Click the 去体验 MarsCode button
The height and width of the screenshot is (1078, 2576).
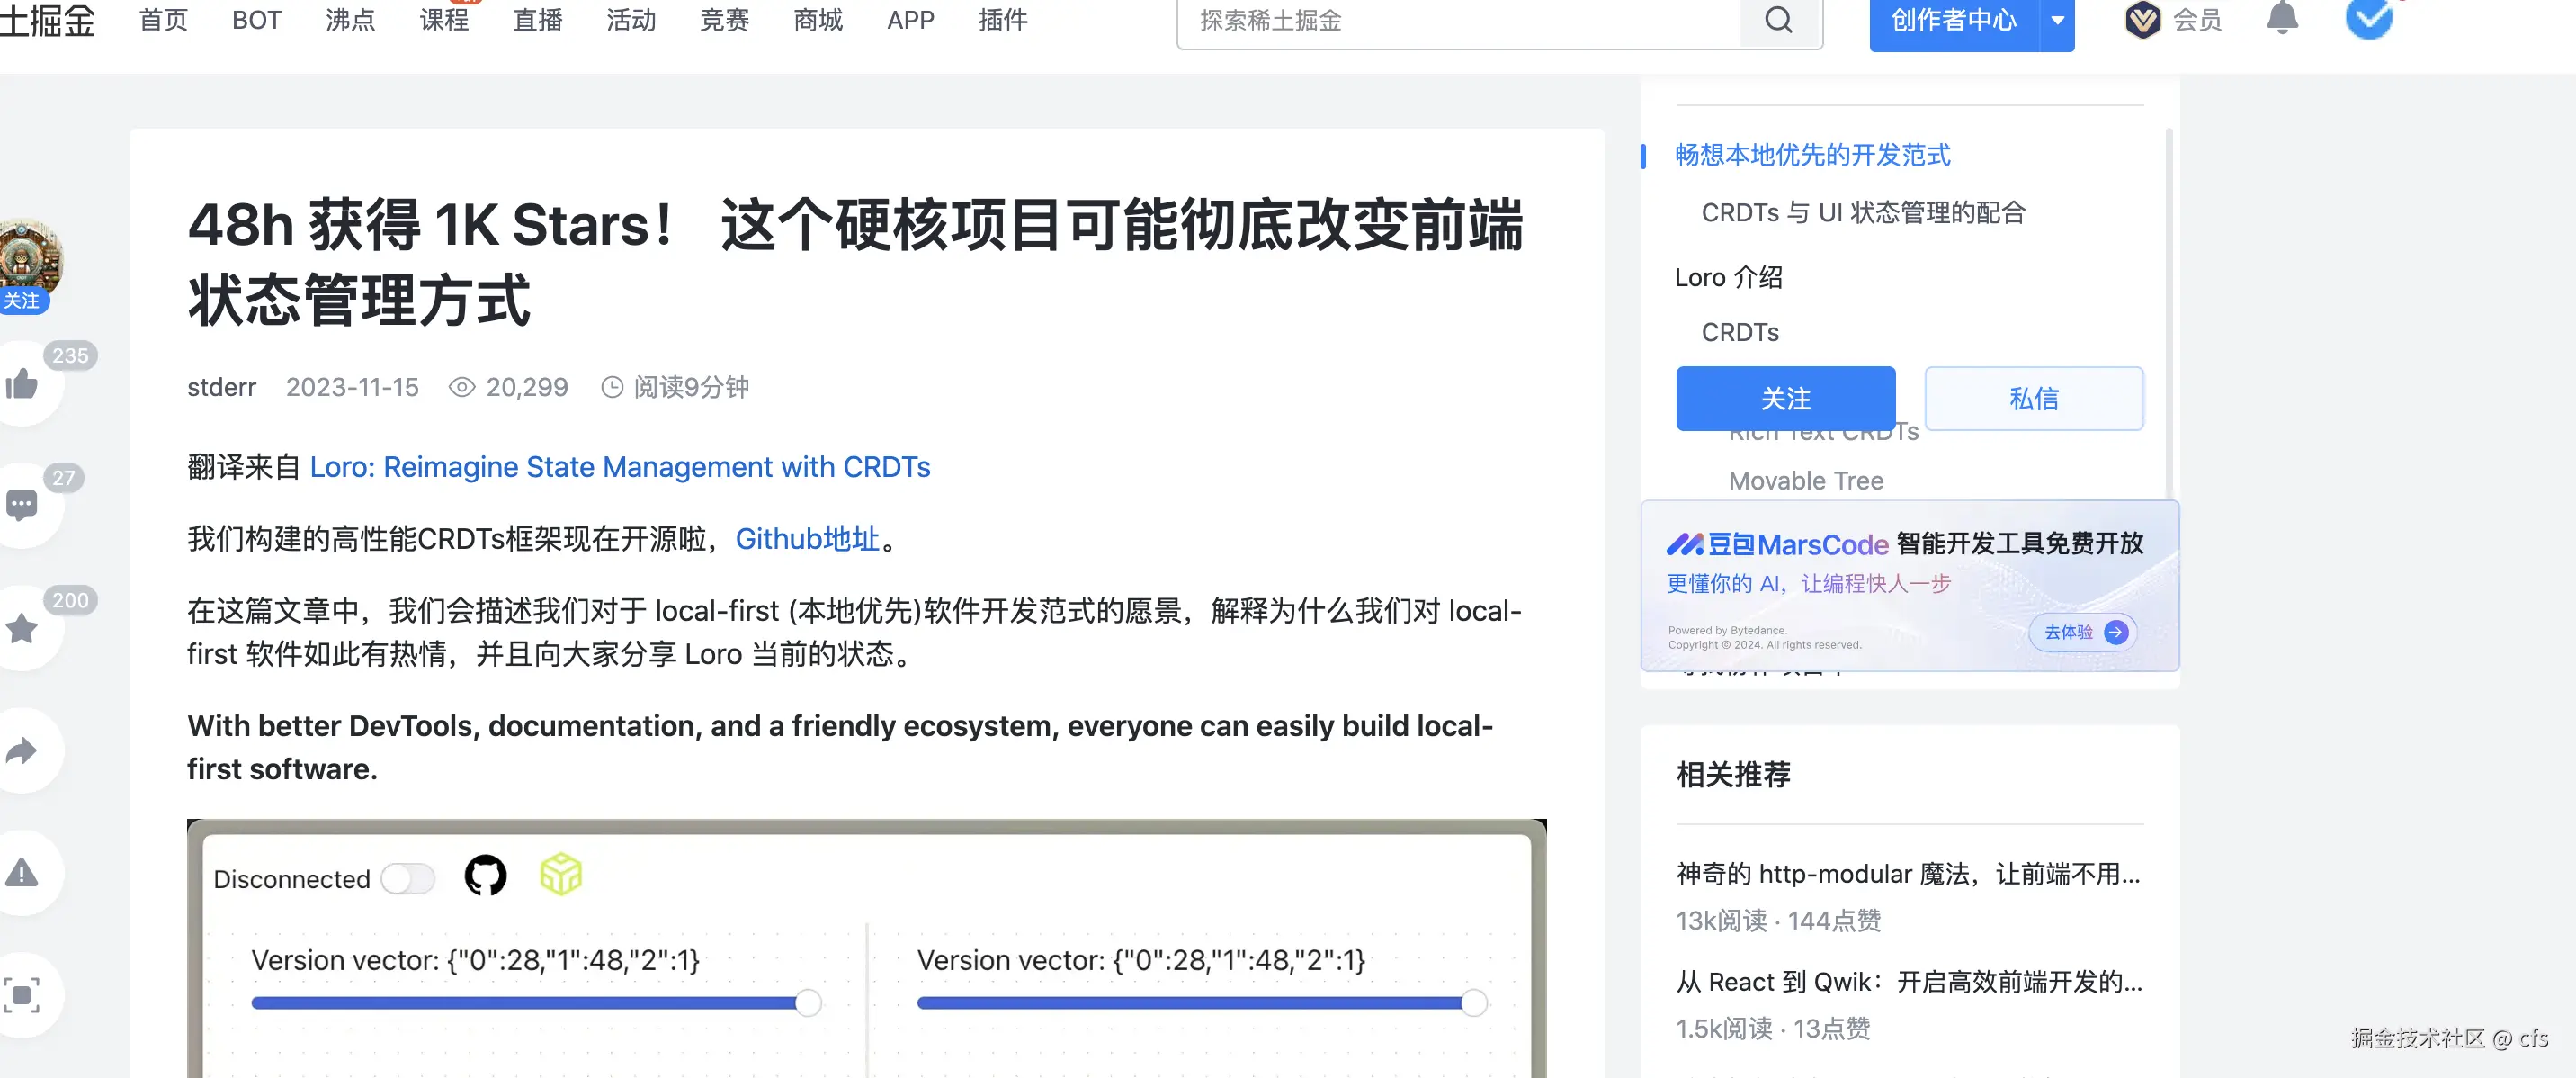point(2082,632)
